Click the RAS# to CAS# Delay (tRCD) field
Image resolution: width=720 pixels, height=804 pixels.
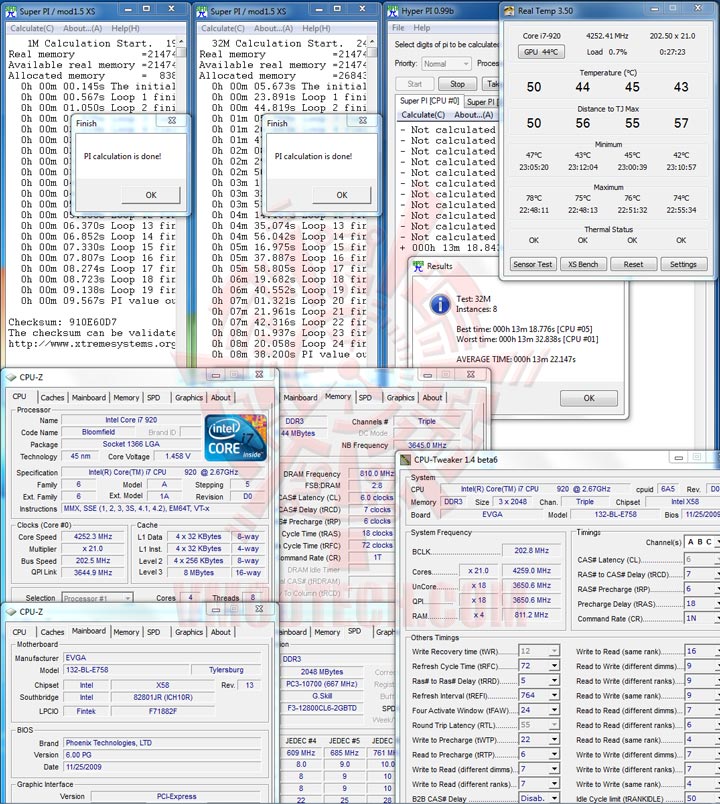(702, 574)
